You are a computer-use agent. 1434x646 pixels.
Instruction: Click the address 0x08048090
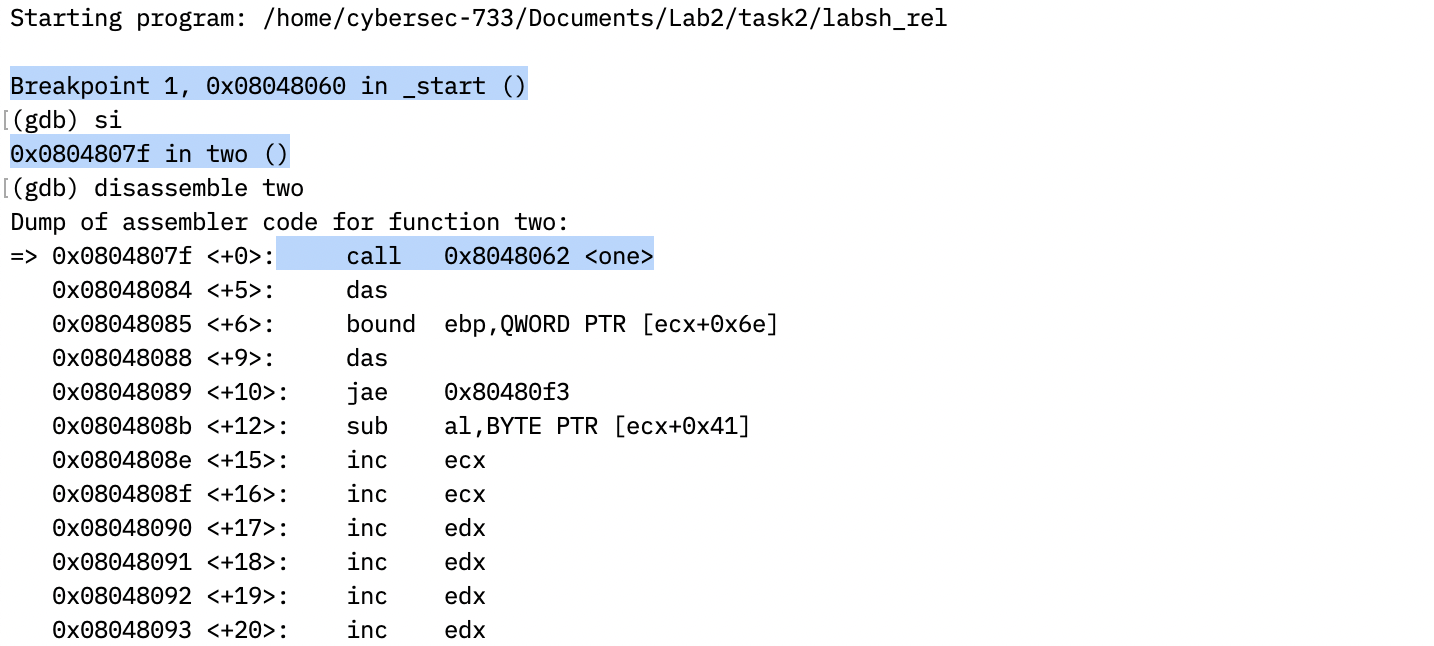coord(121,529)
